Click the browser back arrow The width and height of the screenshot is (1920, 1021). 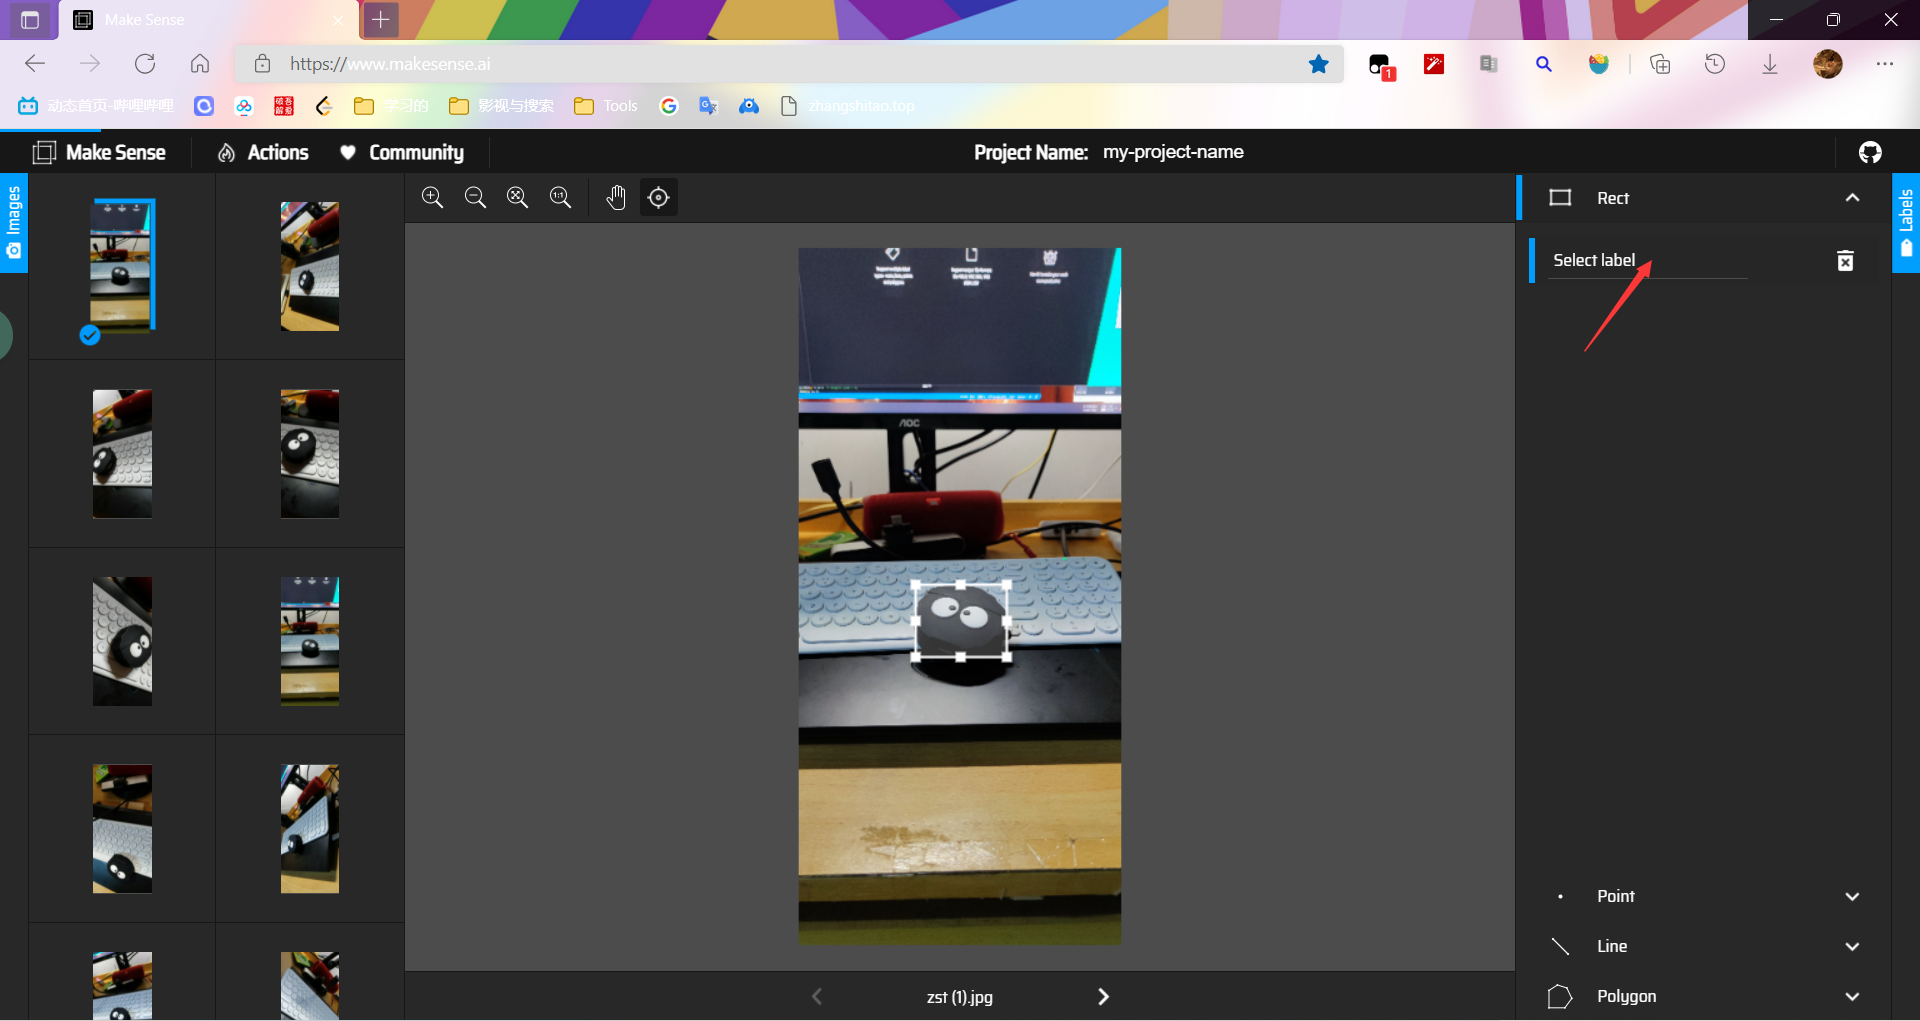(x=35, y=64)
